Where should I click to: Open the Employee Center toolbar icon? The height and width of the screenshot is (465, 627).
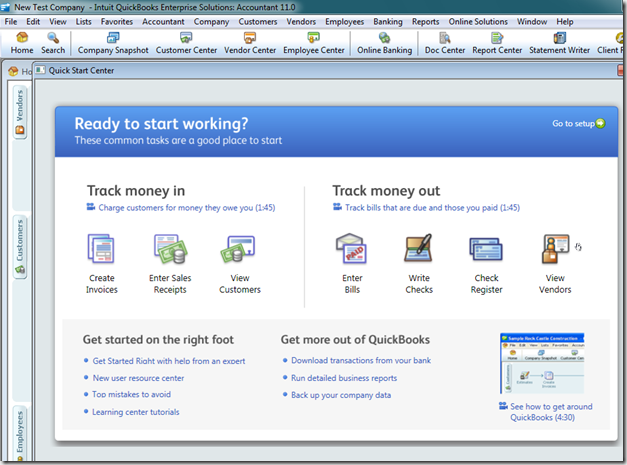tap(314, 43)
